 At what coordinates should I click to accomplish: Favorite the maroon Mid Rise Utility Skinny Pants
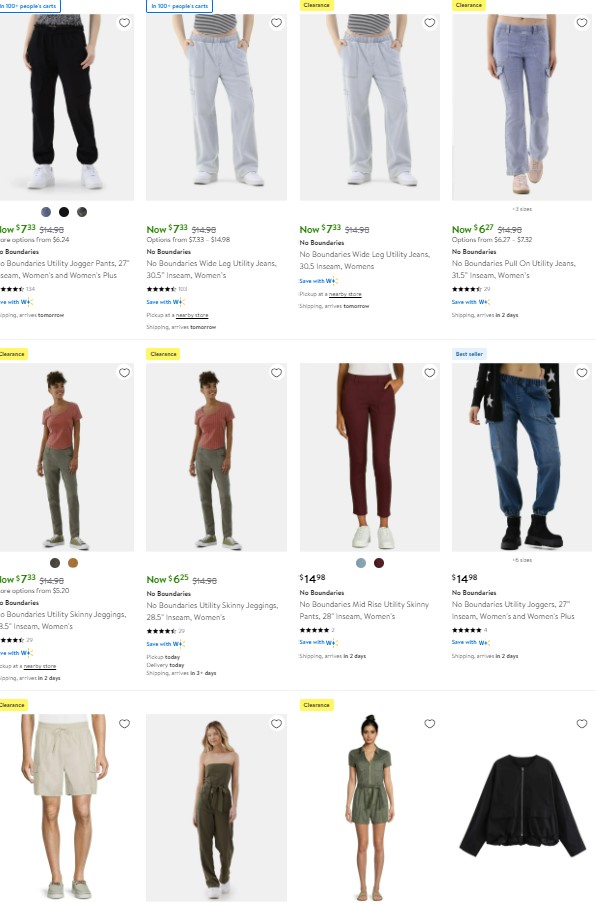[429, 373]
